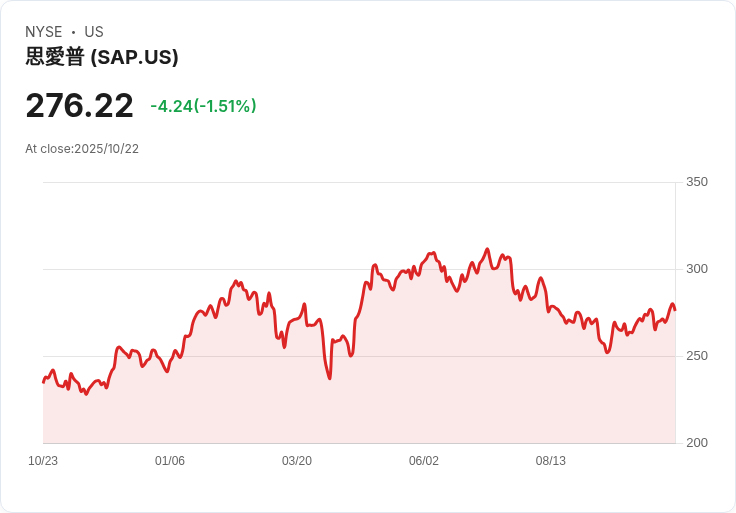Click the chart's highest peak near 311
The height and width of the screenshot is (513, 736).
[x=487, y=249]
